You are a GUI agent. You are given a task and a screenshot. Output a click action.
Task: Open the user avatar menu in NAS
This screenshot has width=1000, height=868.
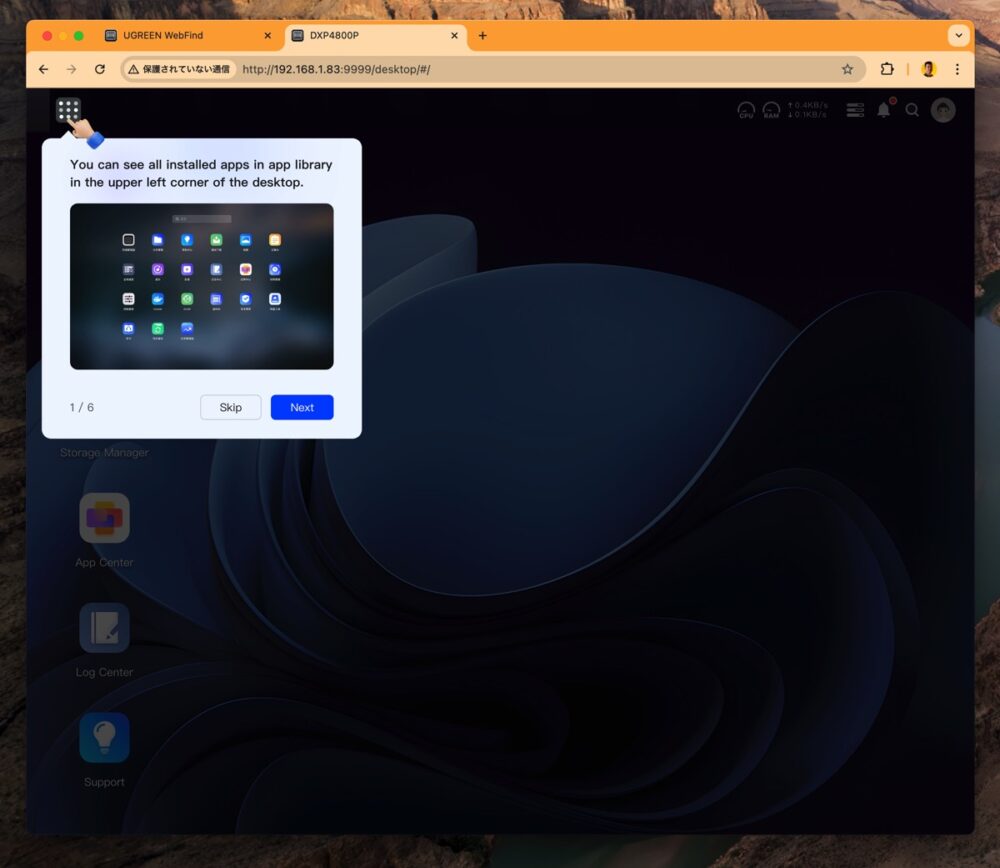[943, 110]
